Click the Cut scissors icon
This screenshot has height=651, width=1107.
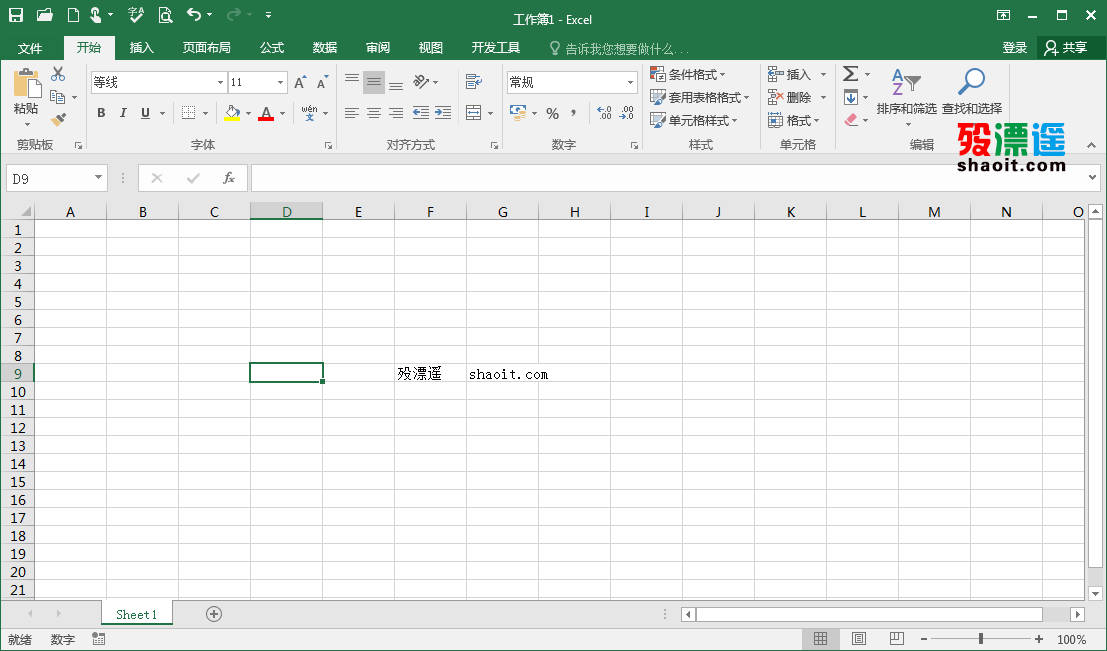pos(58,73)
